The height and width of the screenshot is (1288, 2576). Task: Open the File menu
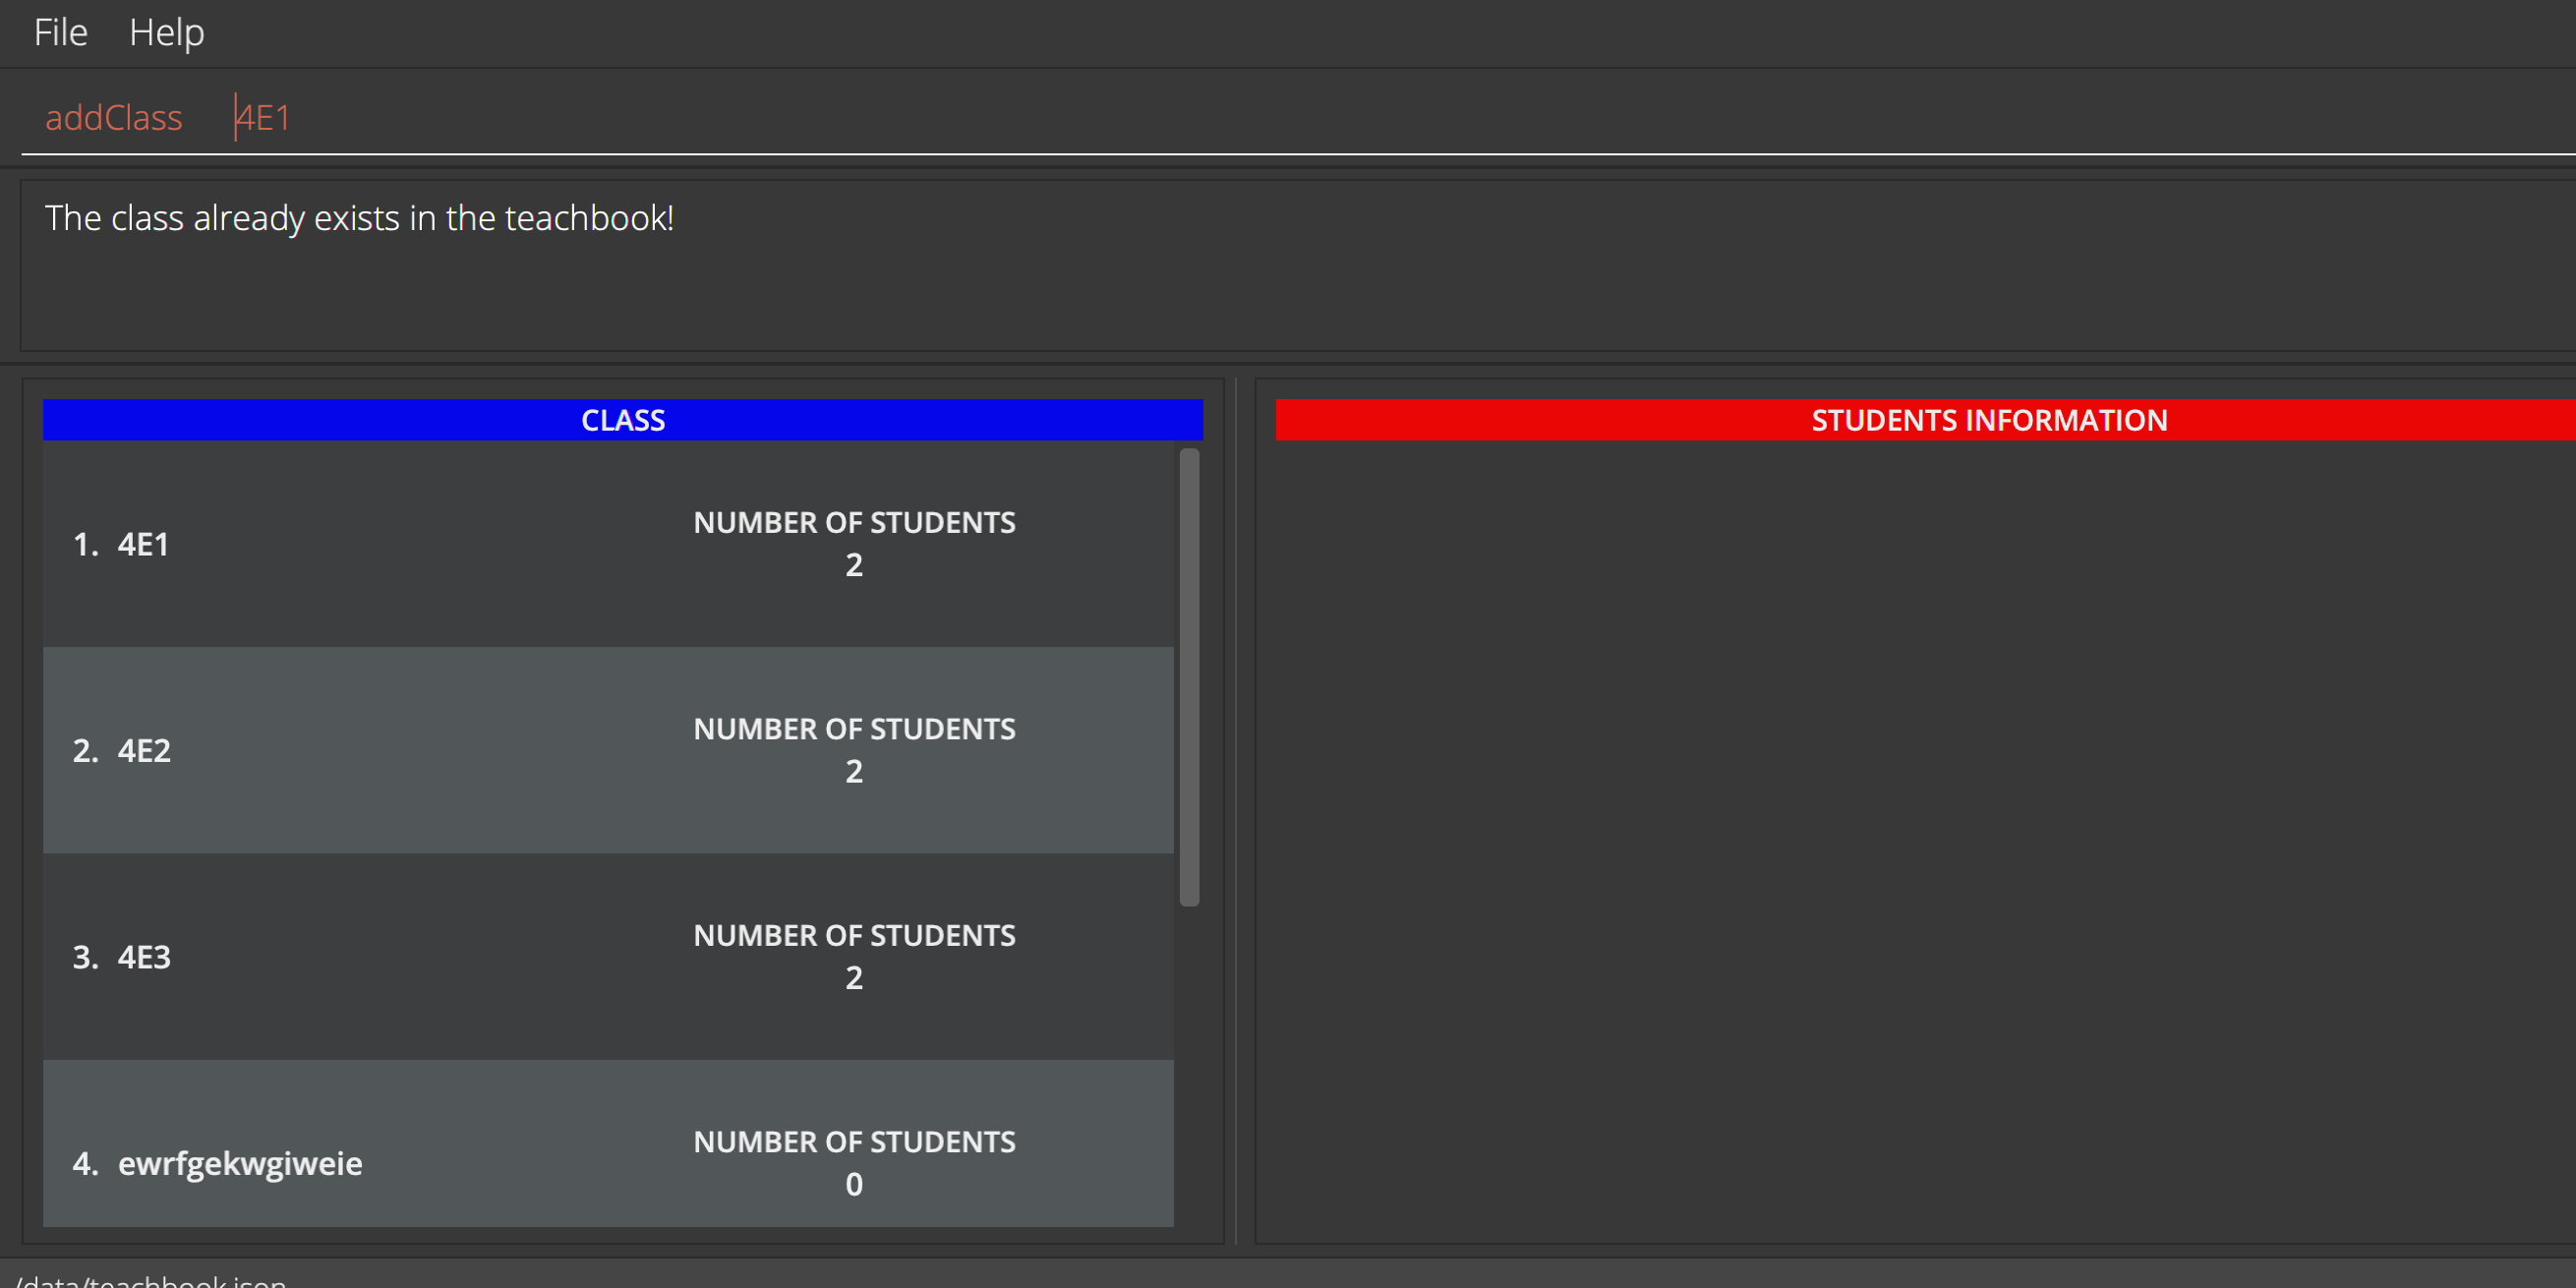[60, 33]
